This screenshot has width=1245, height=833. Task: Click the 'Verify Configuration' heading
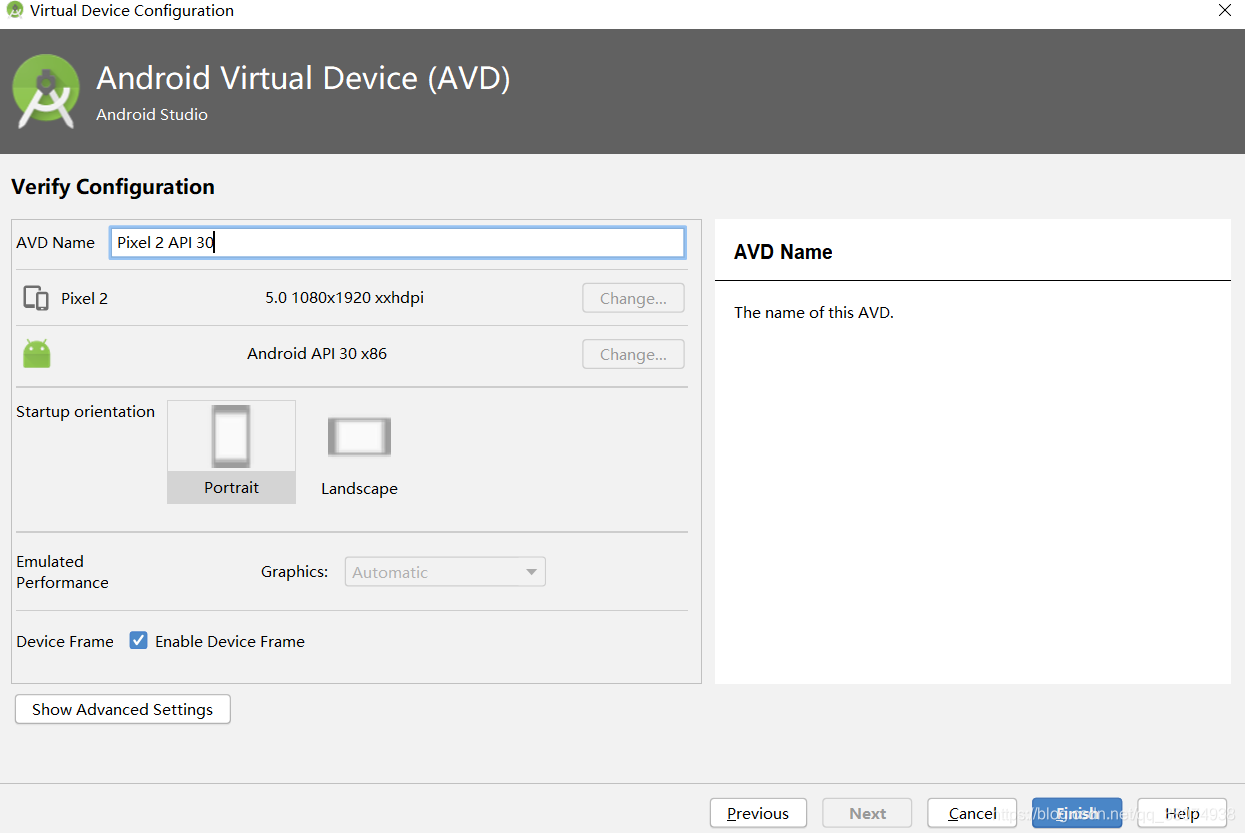coord(113,187)
